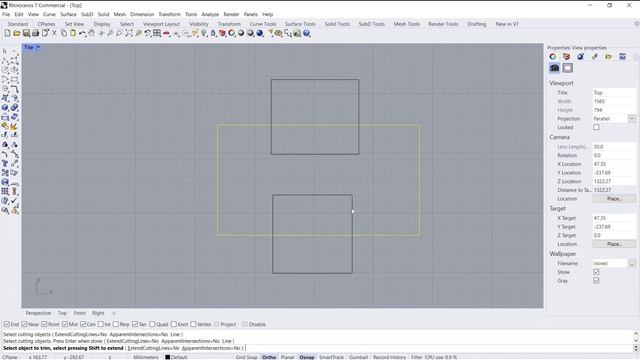Open the Top viewport title dropdown arrow
The image size is (640, 360).
(38, 47)
